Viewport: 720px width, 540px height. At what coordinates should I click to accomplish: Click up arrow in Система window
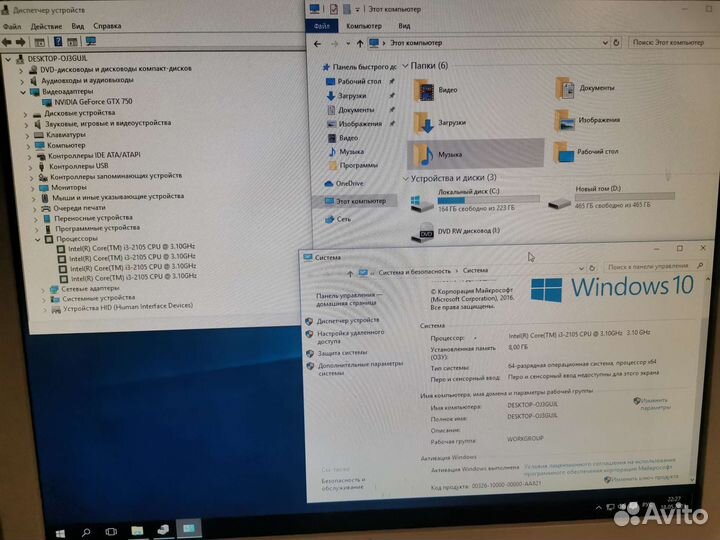click(x=350, y=274)
